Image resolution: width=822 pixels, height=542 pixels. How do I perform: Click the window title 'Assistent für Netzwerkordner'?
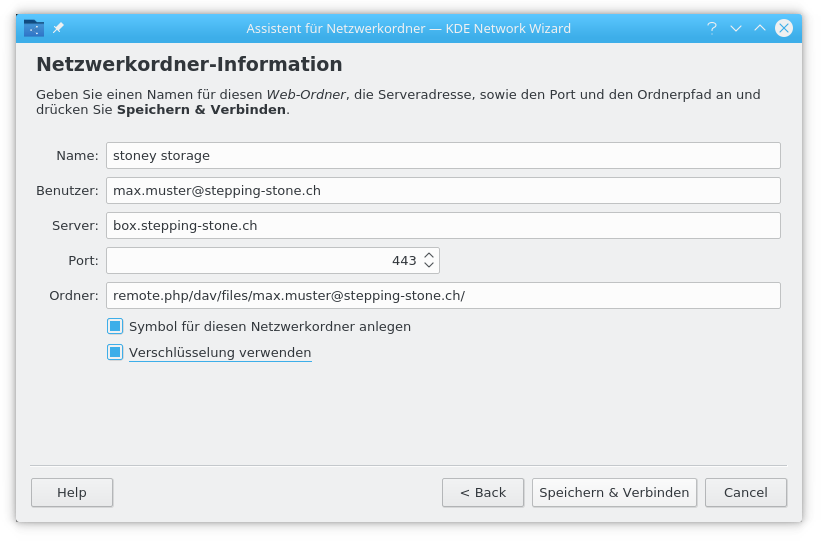(x=336, y=28)
